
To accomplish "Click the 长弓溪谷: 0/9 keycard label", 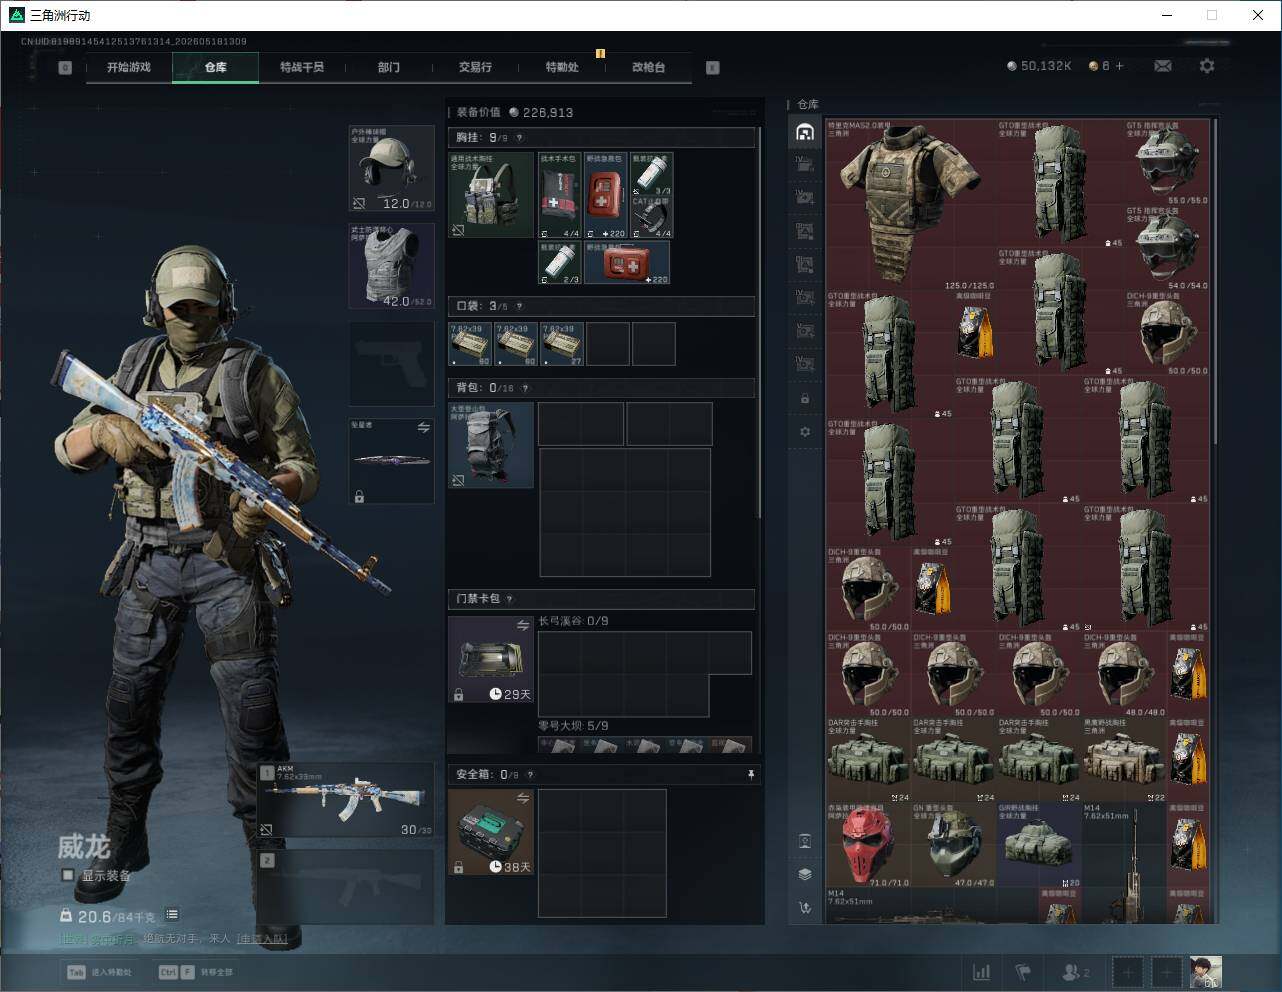I will pos(573,621).
